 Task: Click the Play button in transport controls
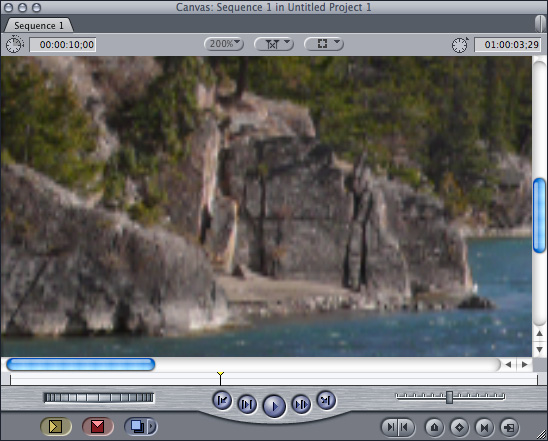[274, 406]
